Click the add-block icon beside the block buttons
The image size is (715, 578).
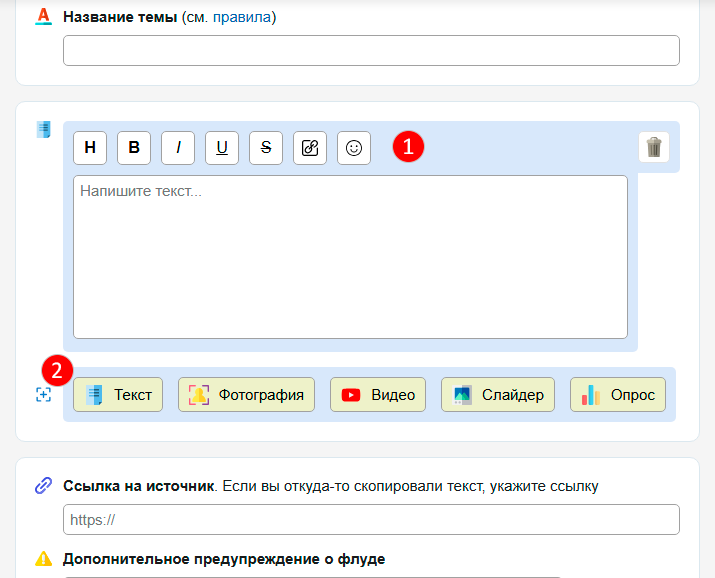click(x=43, y=395)
